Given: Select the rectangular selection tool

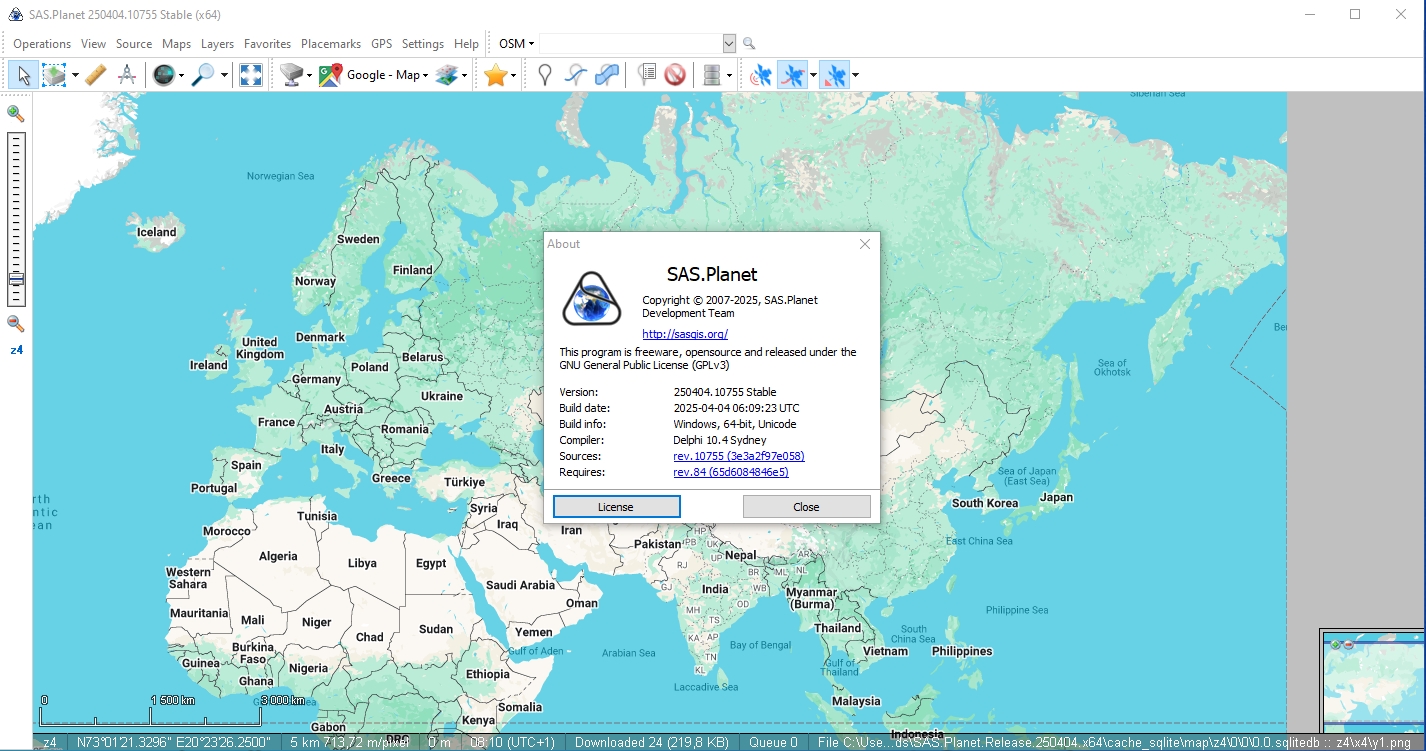Looking at the screenshot, I should point(54,74).
